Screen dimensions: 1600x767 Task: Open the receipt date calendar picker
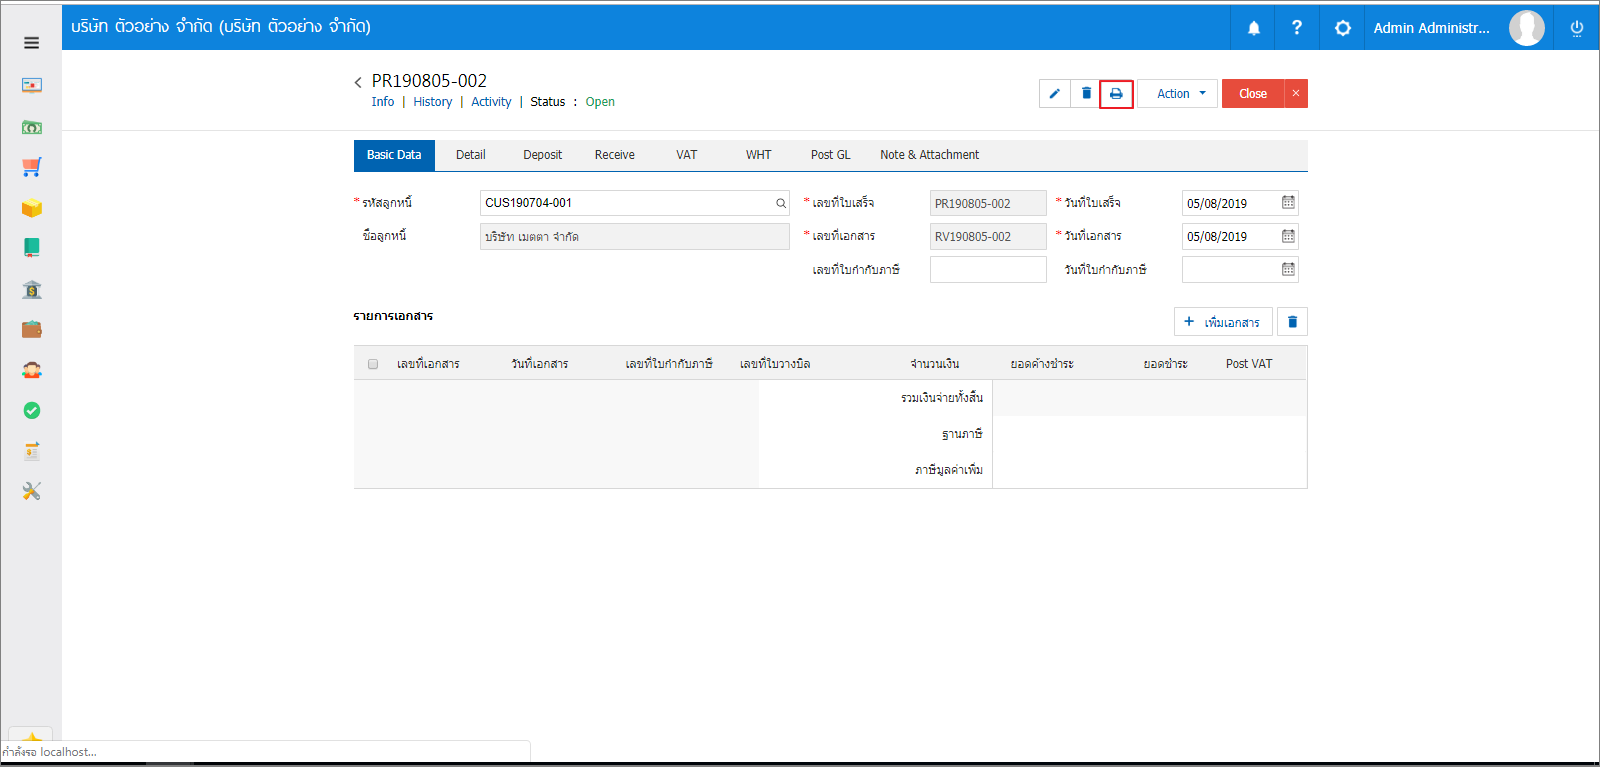click(1288, 203)
